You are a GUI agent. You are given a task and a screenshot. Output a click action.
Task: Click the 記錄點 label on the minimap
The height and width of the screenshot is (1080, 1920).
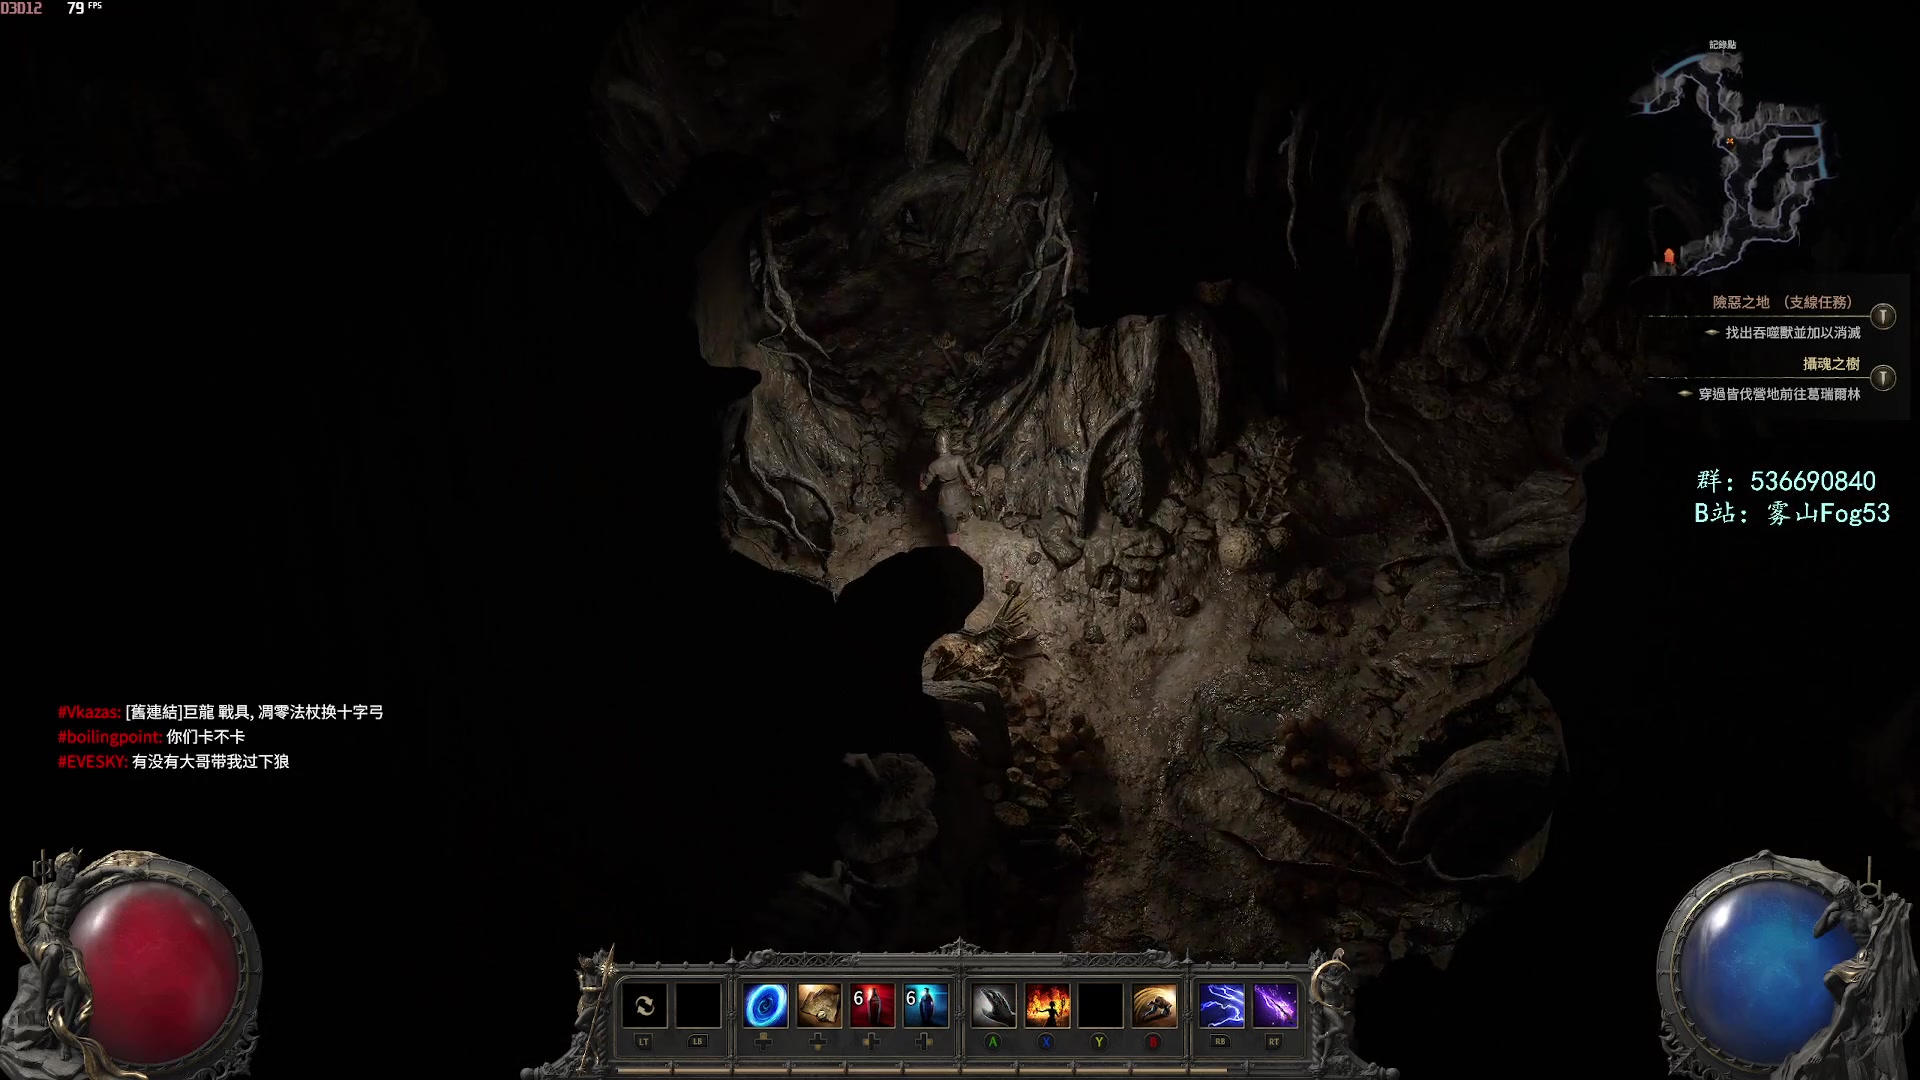click(x=1722, y=45)
